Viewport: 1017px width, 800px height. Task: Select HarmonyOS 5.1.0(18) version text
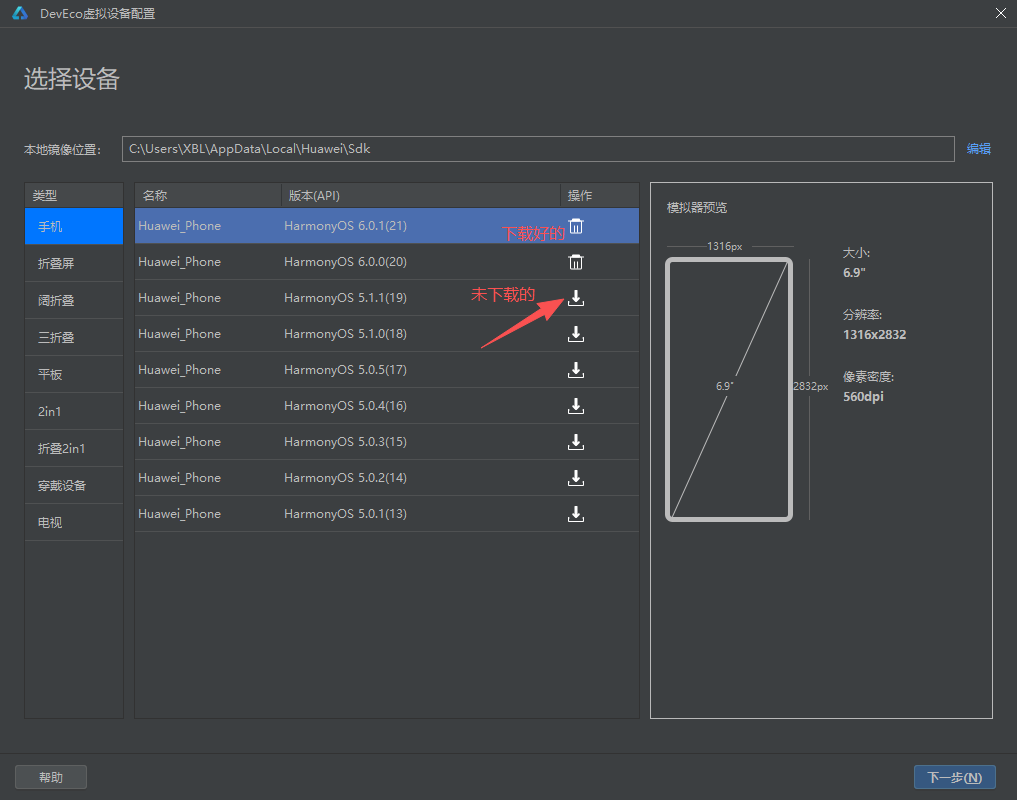[346, 334]
